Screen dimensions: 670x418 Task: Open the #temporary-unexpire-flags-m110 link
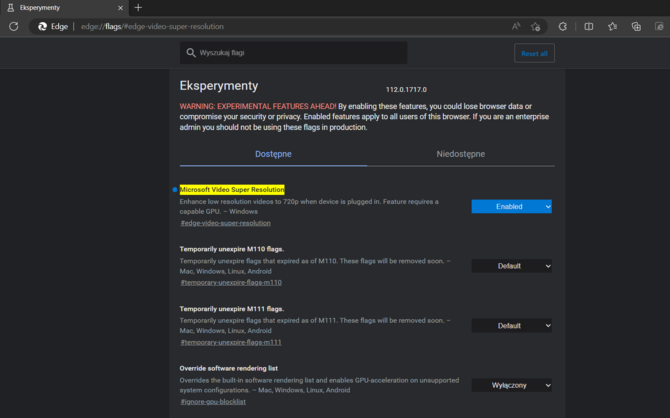point(231,283)
